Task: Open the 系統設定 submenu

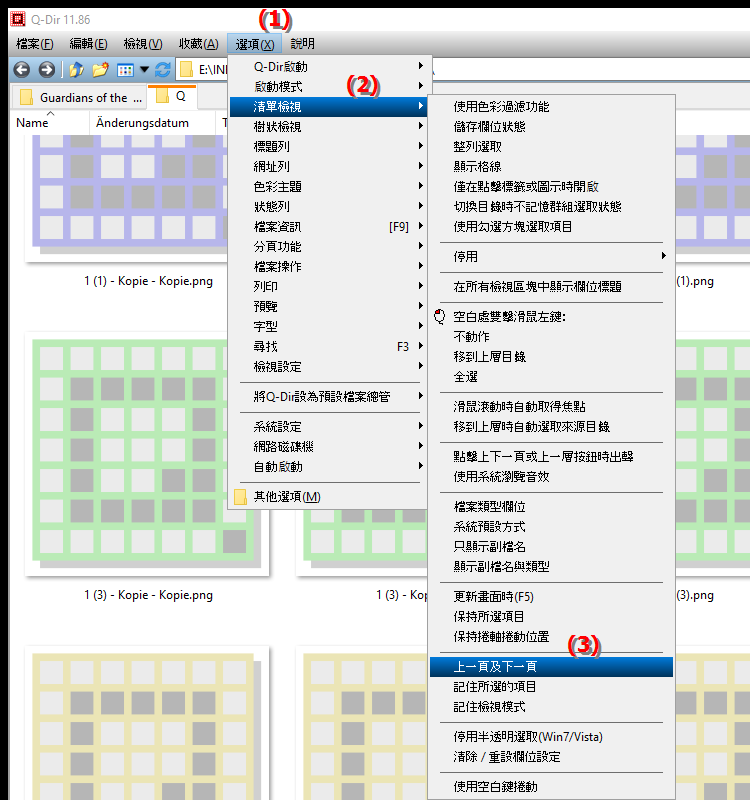Action: pos(328,427)
